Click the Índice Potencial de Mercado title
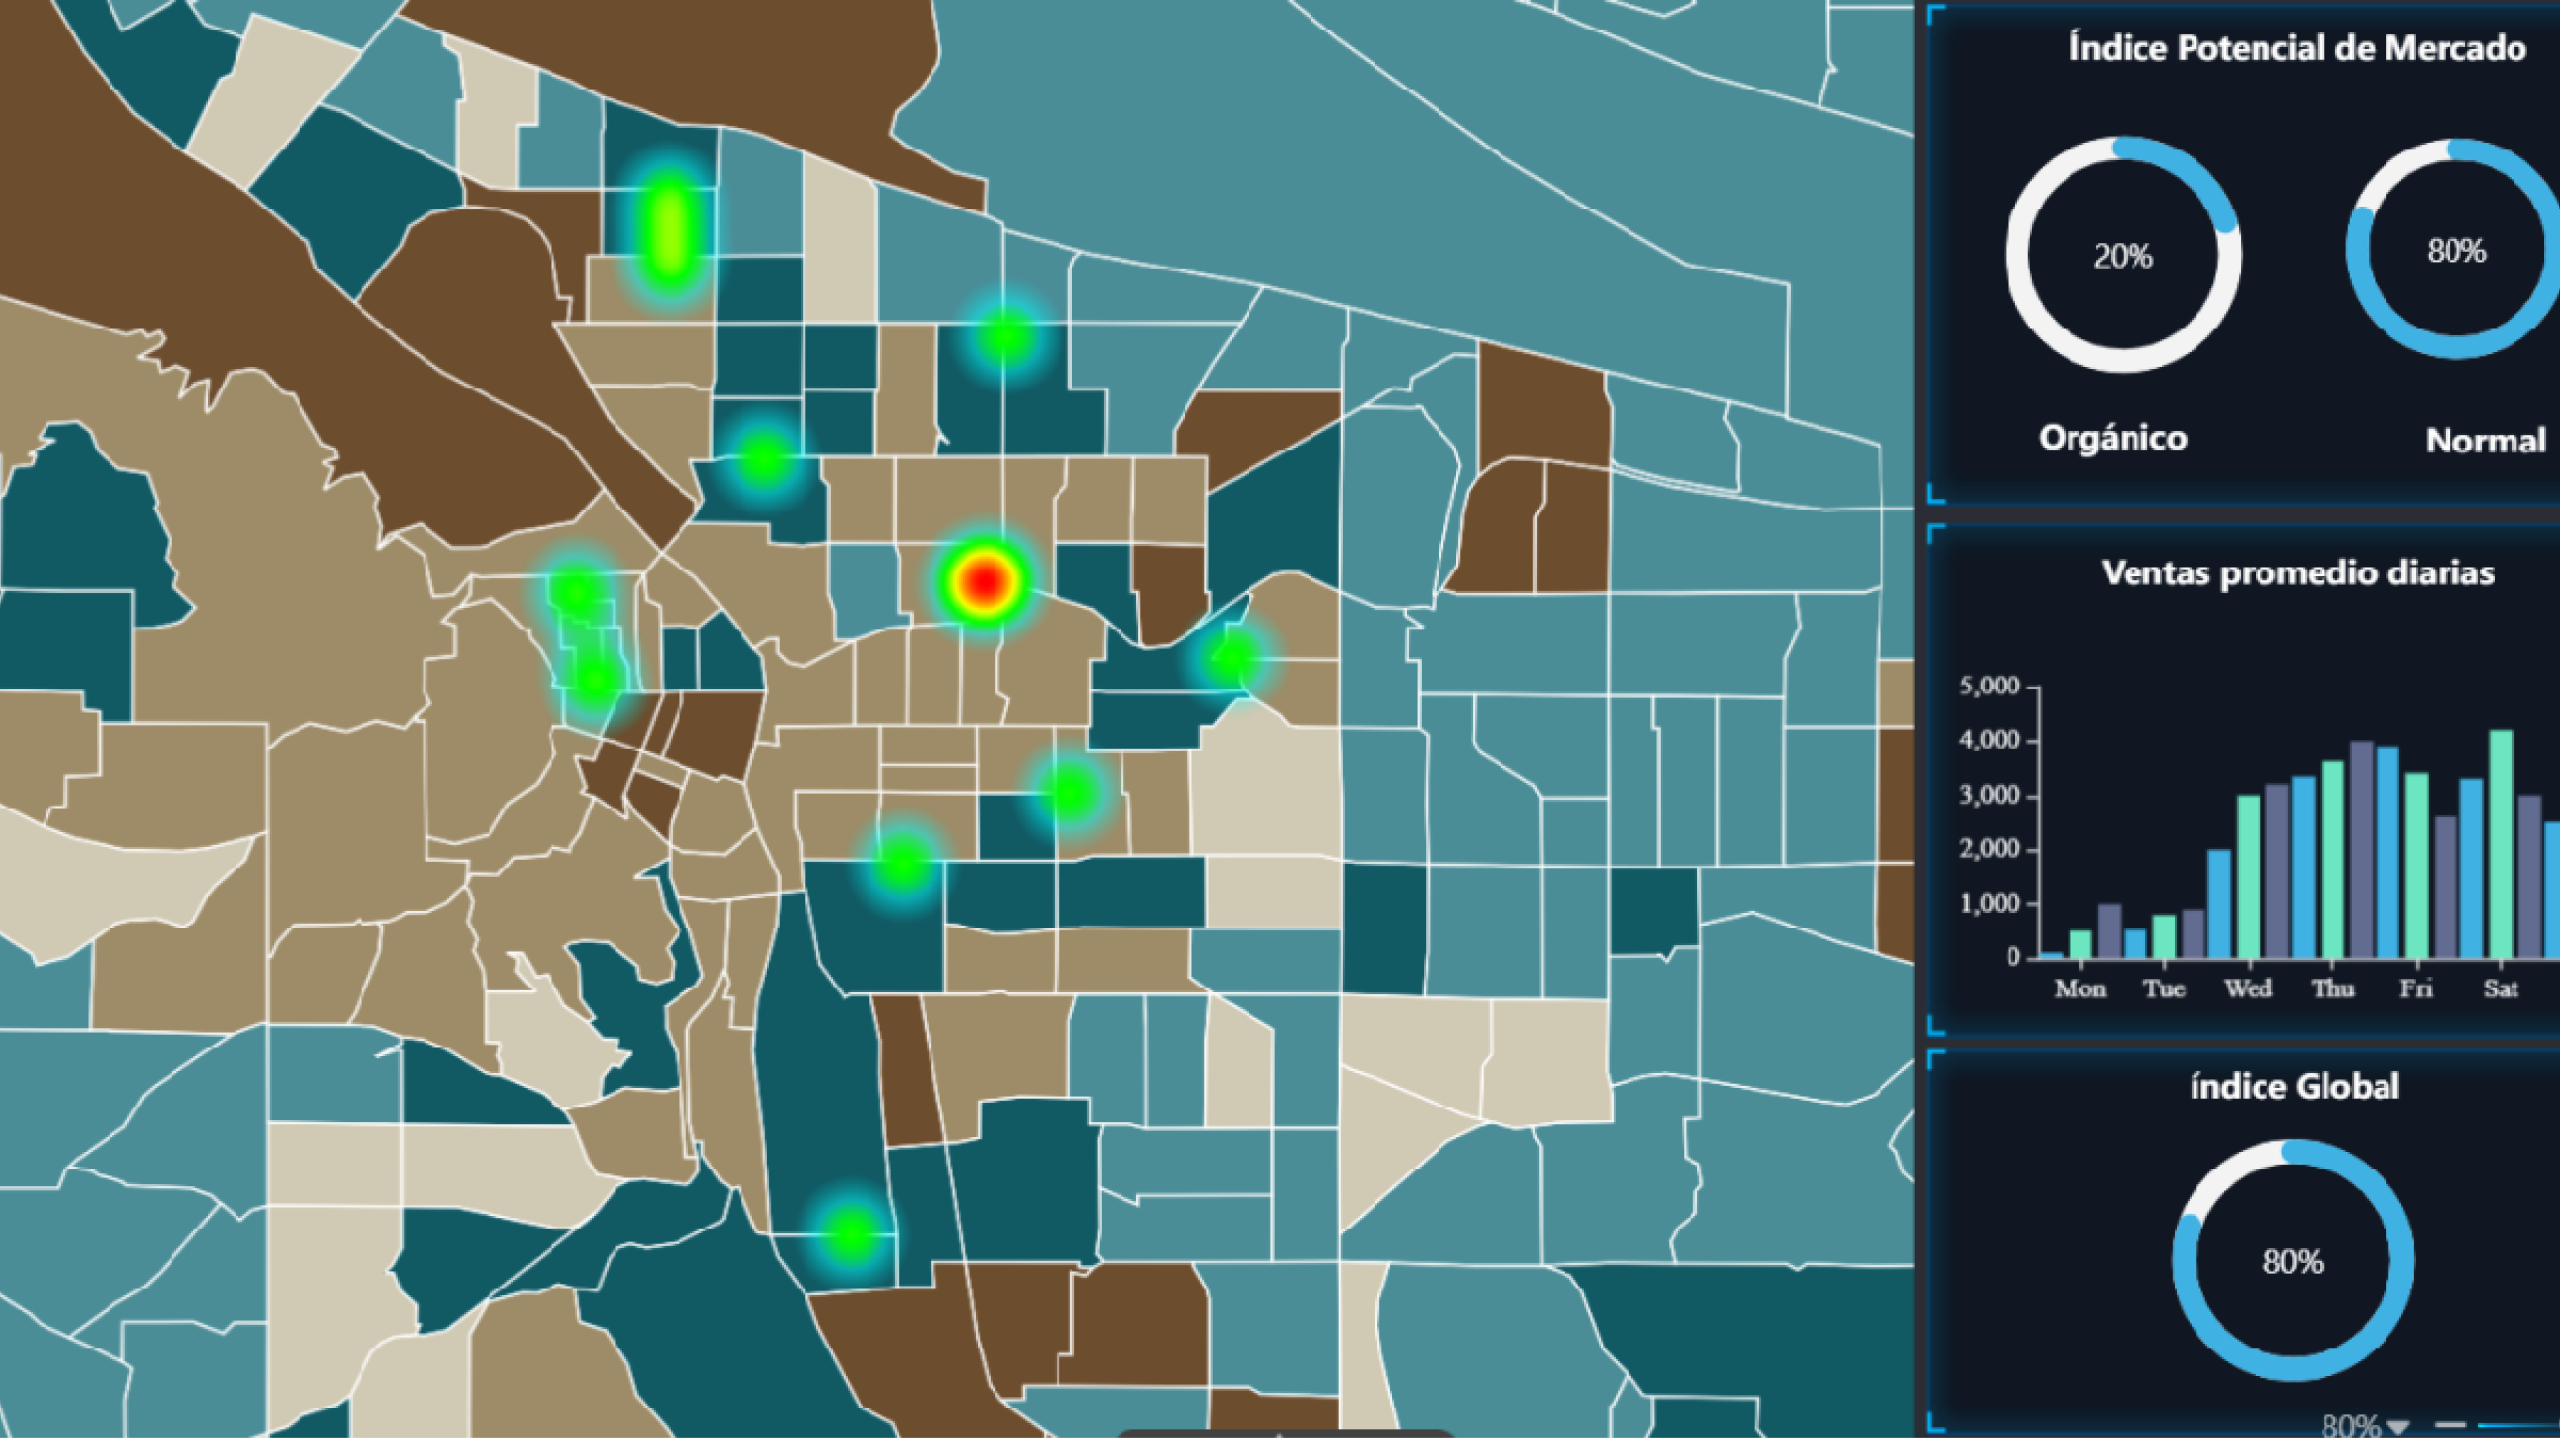2560x1440 pixels. click(x=2296, y=48)
